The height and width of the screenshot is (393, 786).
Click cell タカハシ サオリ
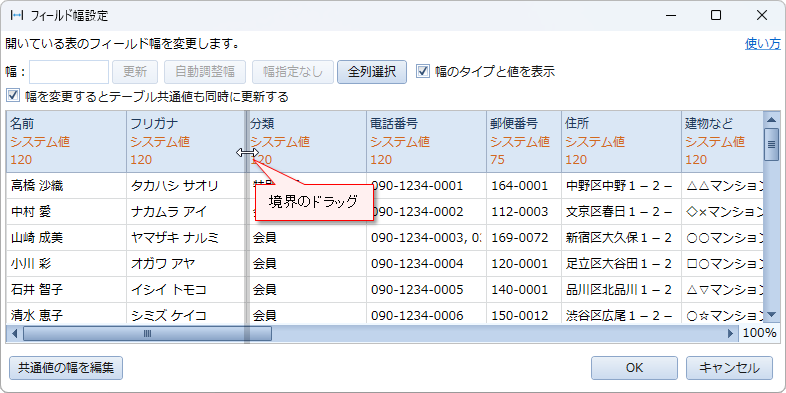185,186
